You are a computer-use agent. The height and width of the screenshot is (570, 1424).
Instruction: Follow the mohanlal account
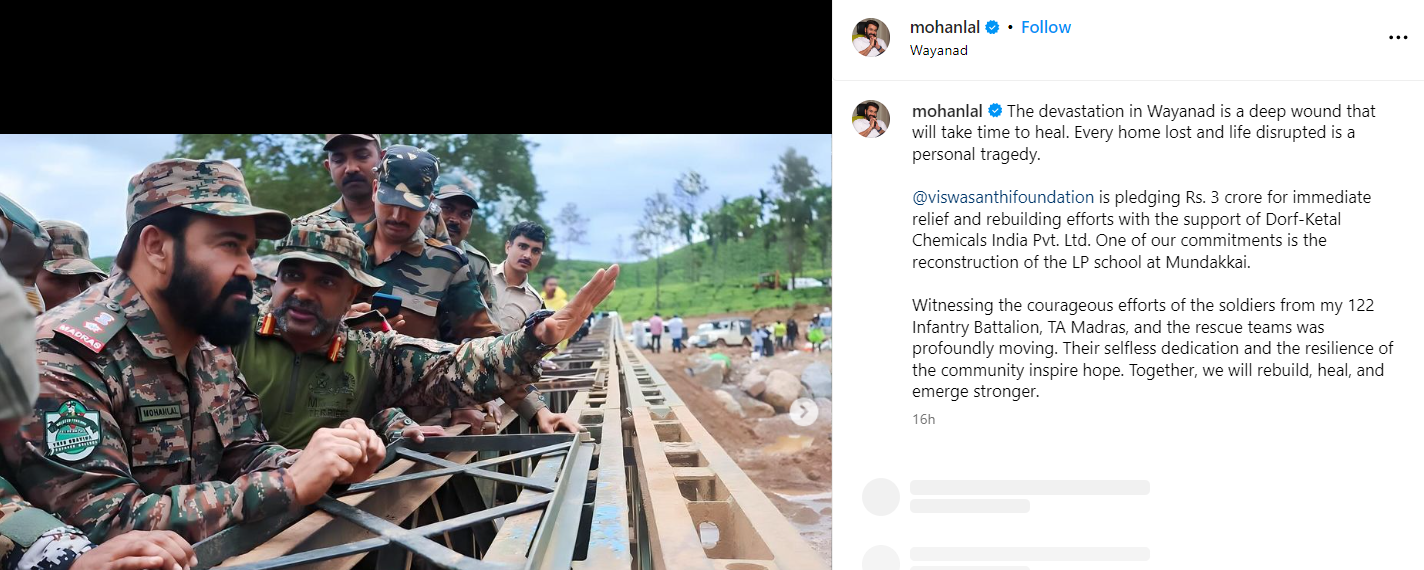point(1046,27)
